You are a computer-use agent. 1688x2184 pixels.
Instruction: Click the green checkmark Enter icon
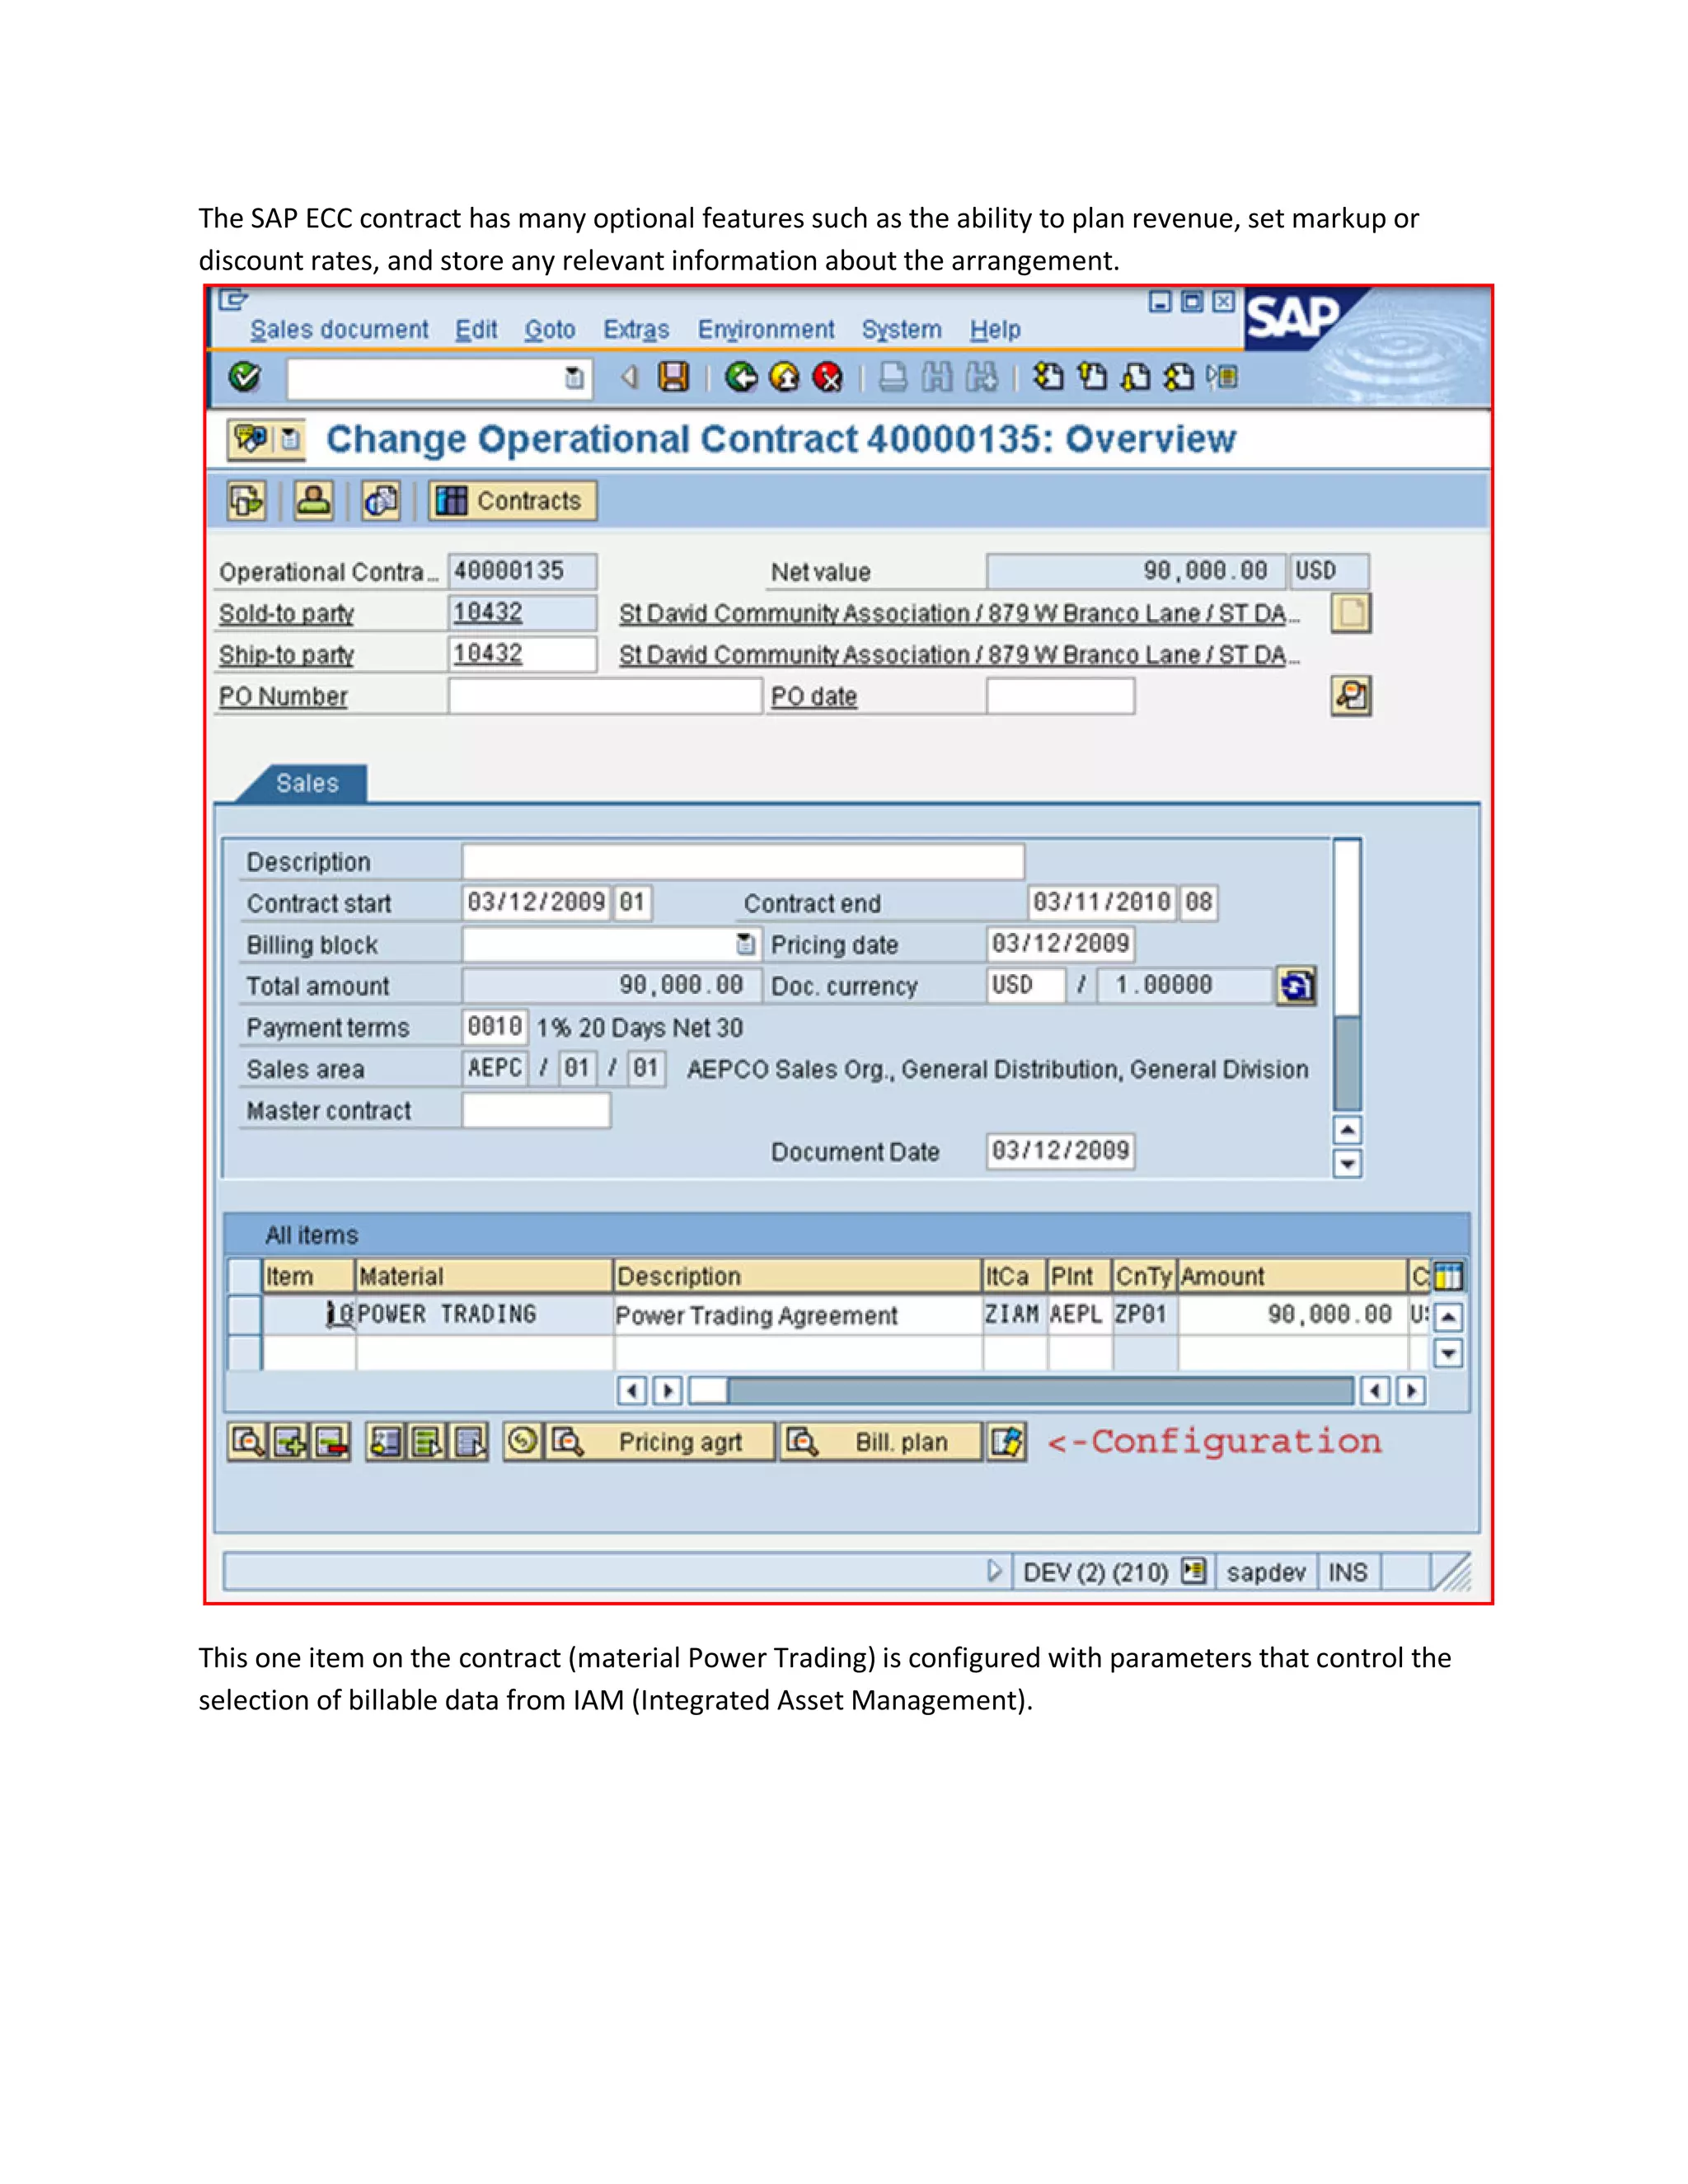pyautogui.click(x=245, y=377)
